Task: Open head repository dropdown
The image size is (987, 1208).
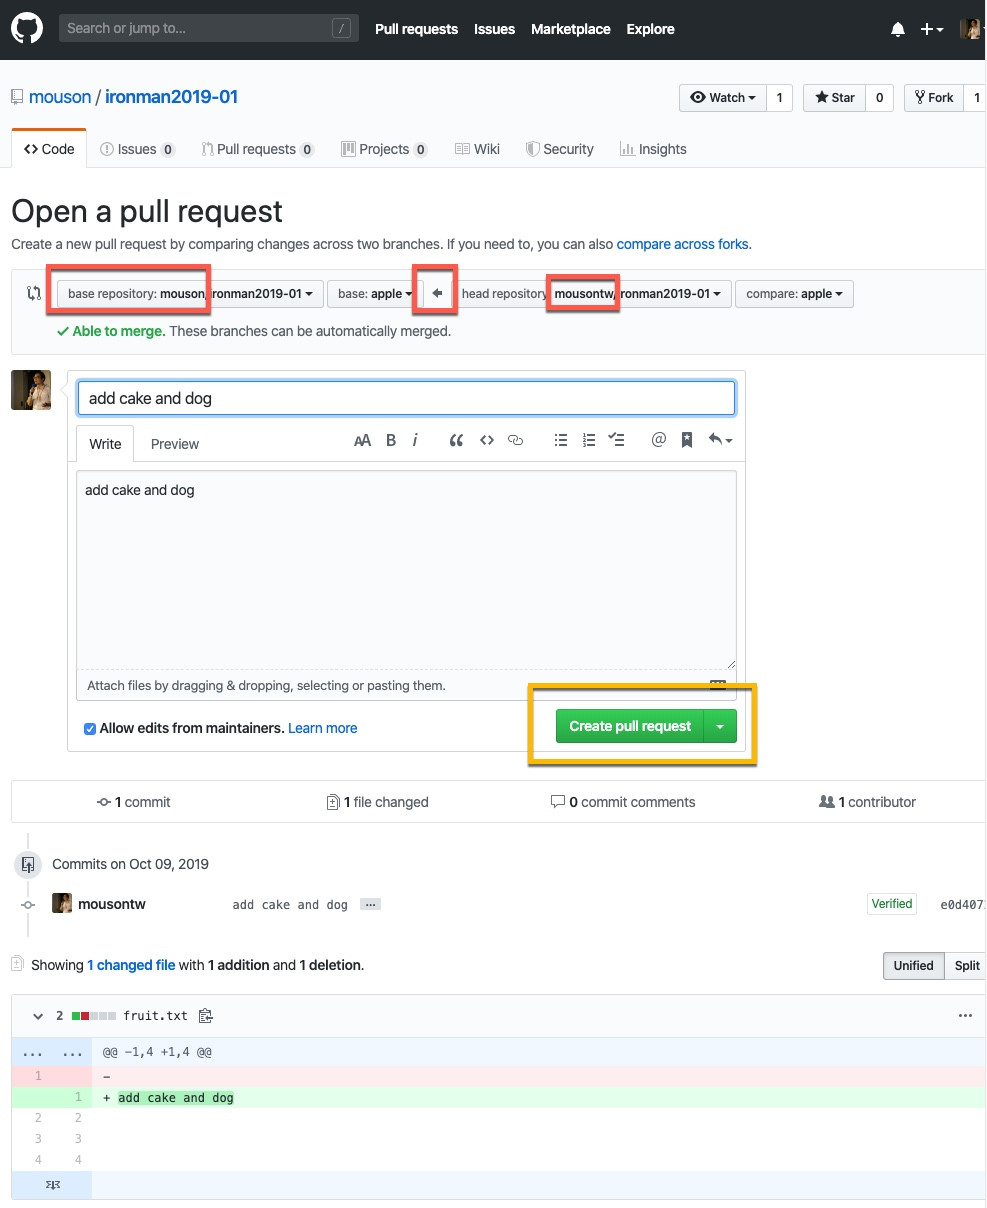Action: pos(590,294)
